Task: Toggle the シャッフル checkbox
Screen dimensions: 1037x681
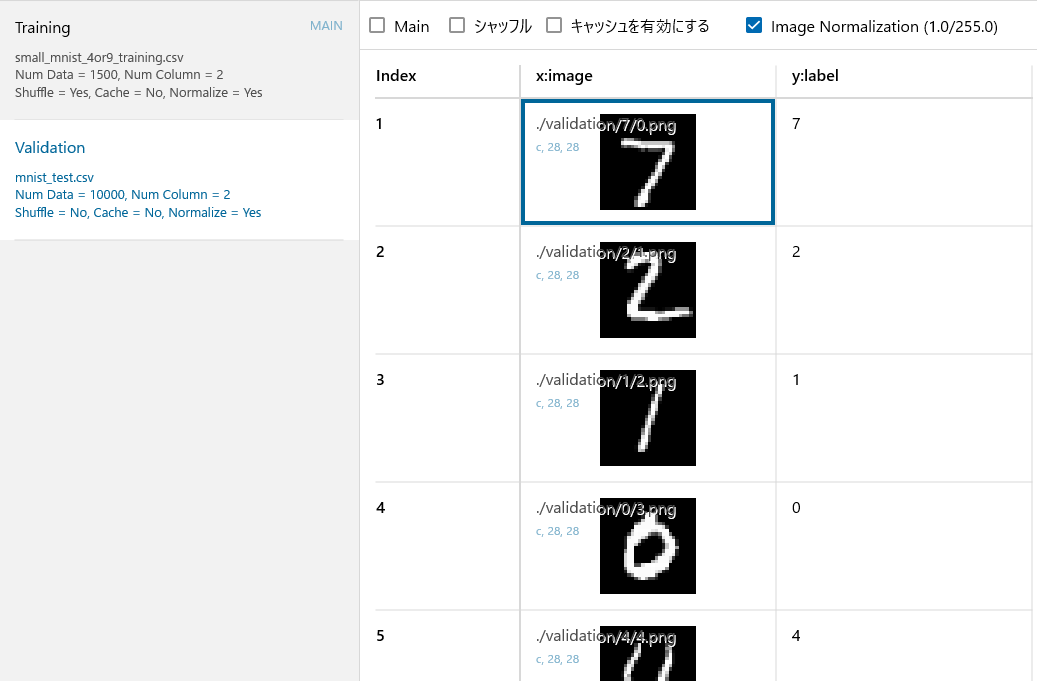Action: pyautogui.click(x=457, y=26)
